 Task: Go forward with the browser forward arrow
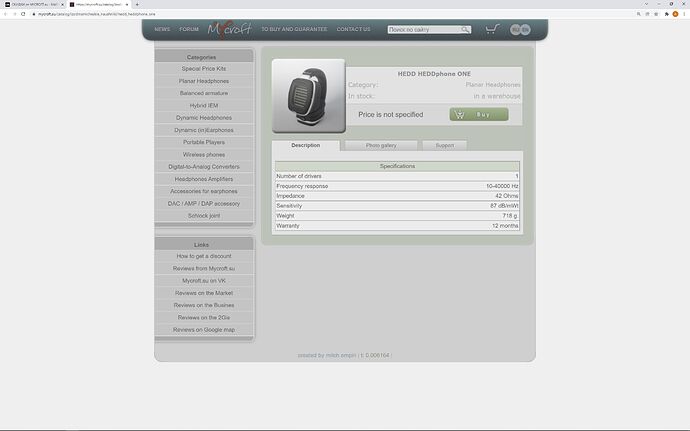(14, 14)
